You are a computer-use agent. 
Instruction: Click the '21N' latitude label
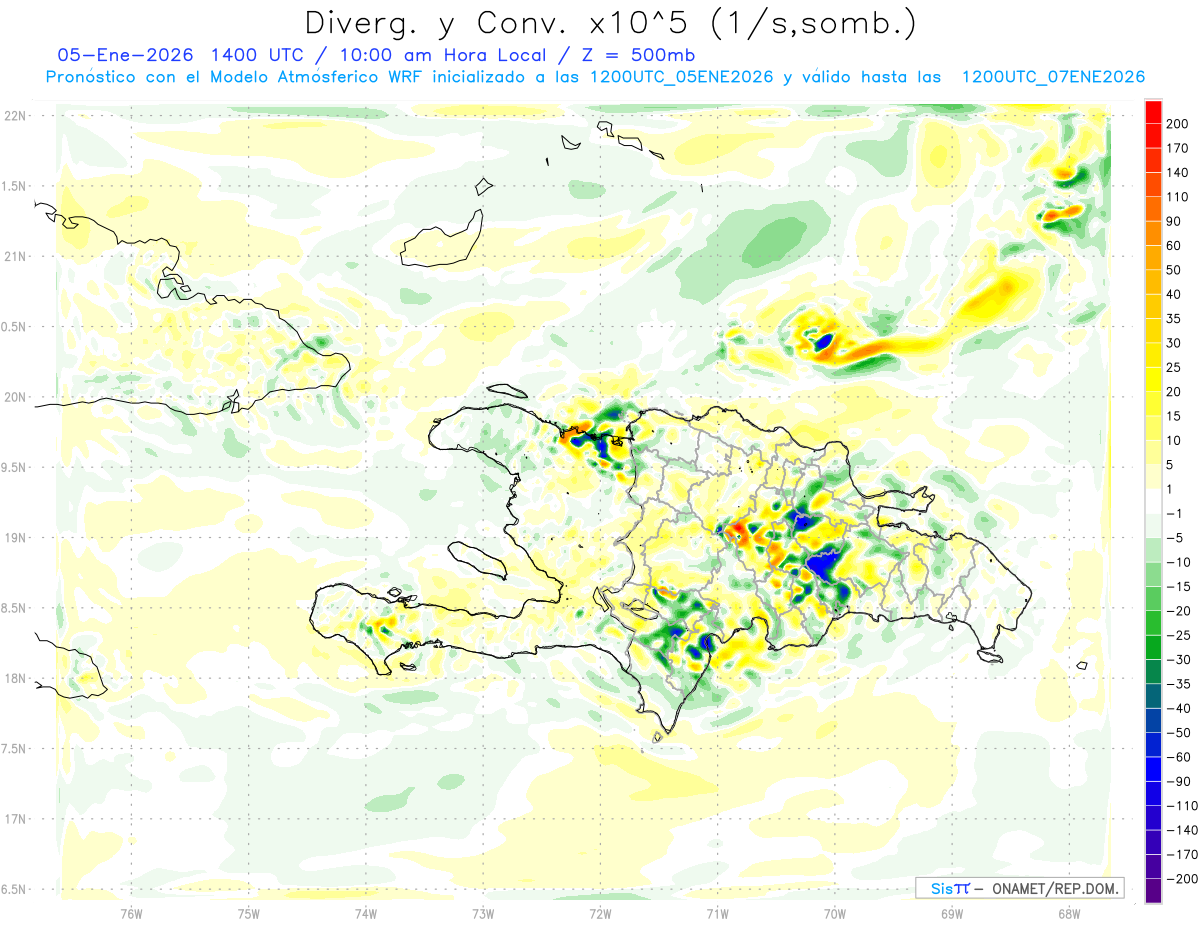point(14,256)
